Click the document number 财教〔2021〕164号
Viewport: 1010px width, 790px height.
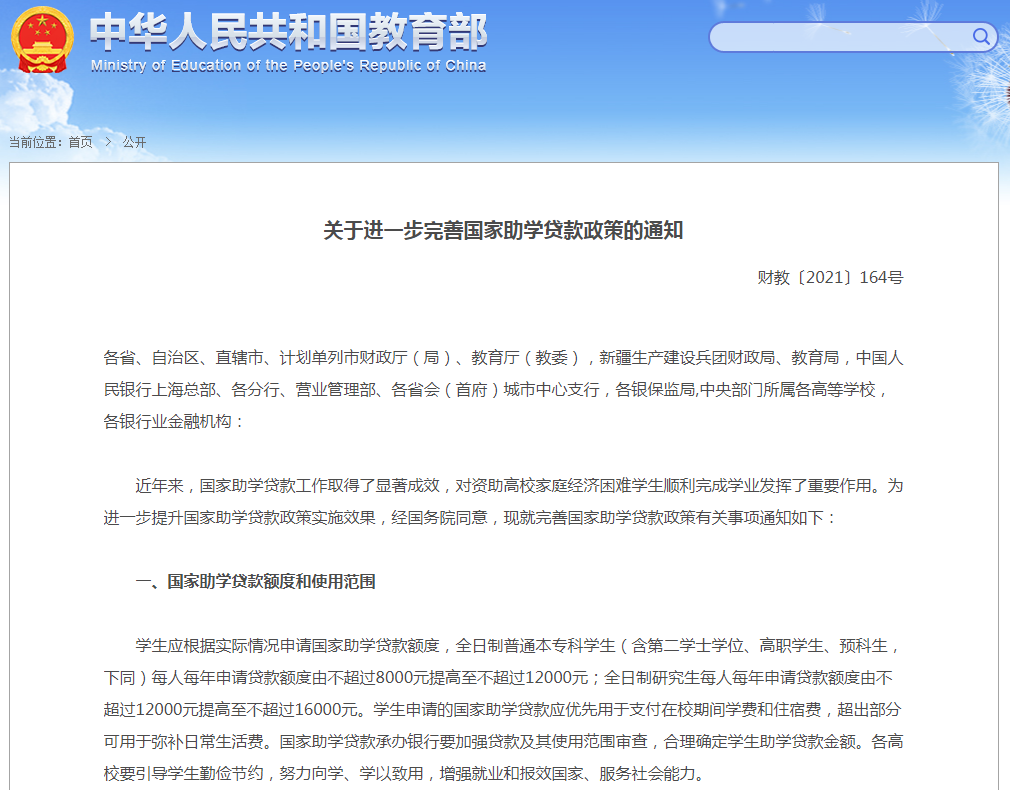[x=830, y=277]
